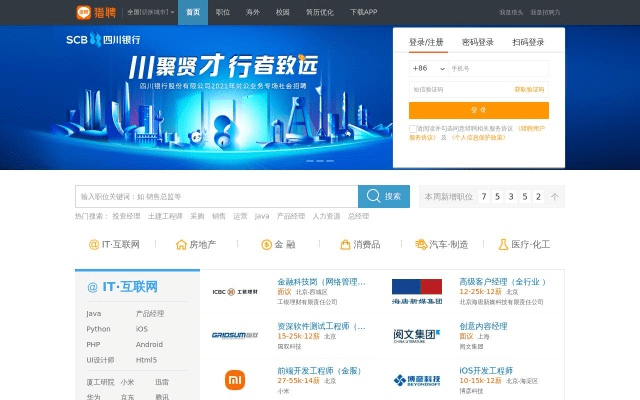Click the 我是猎头 link

pos(511,13)
